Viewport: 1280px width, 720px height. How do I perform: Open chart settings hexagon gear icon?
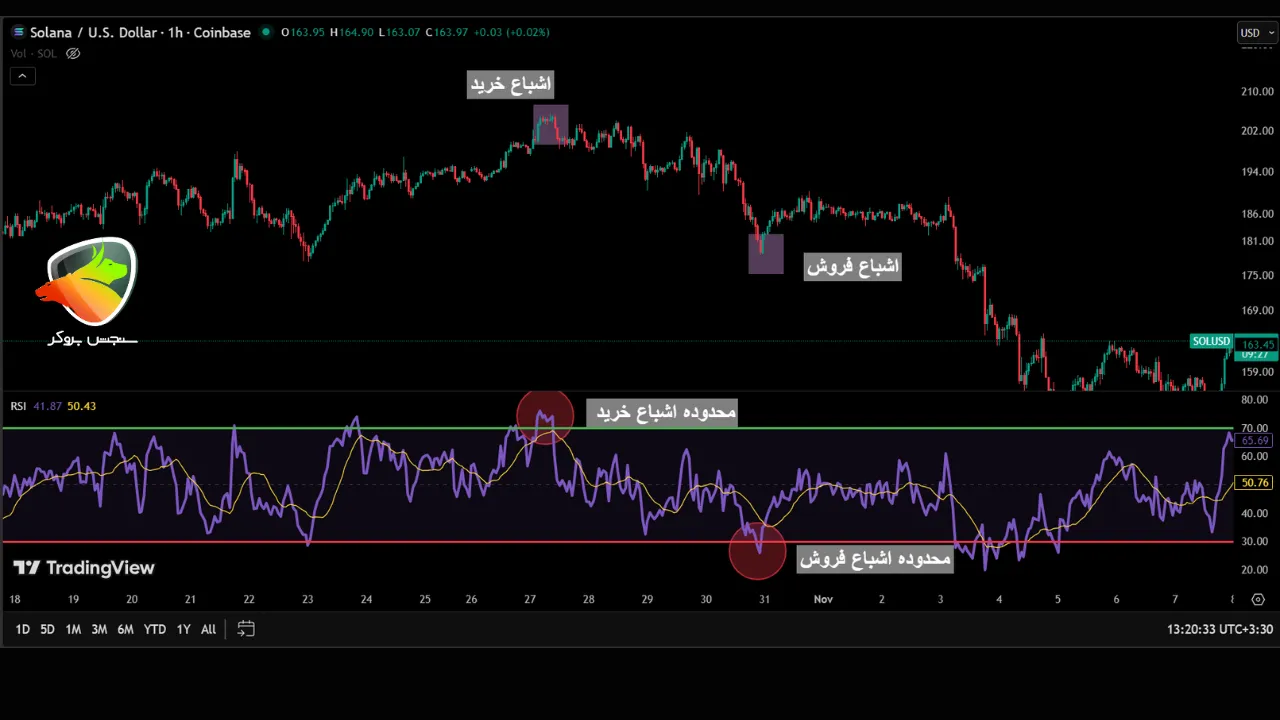[x=1258, y=600]
